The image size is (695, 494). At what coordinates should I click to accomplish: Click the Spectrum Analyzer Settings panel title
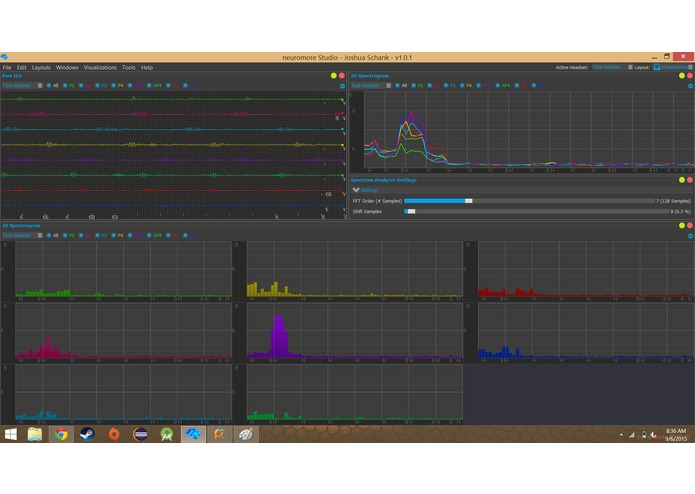pyautogui.click(x=383, y=180)
